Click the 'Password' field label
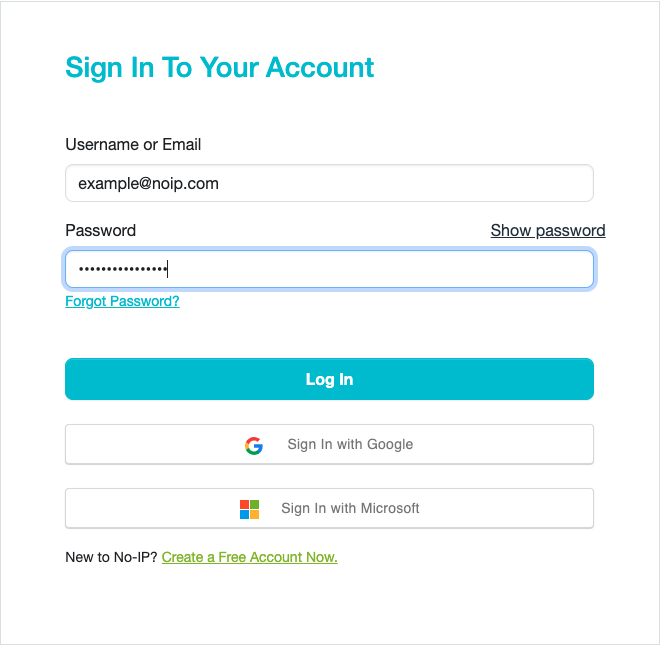Viewport: 660px width, 646px height. tap(100, 230)
